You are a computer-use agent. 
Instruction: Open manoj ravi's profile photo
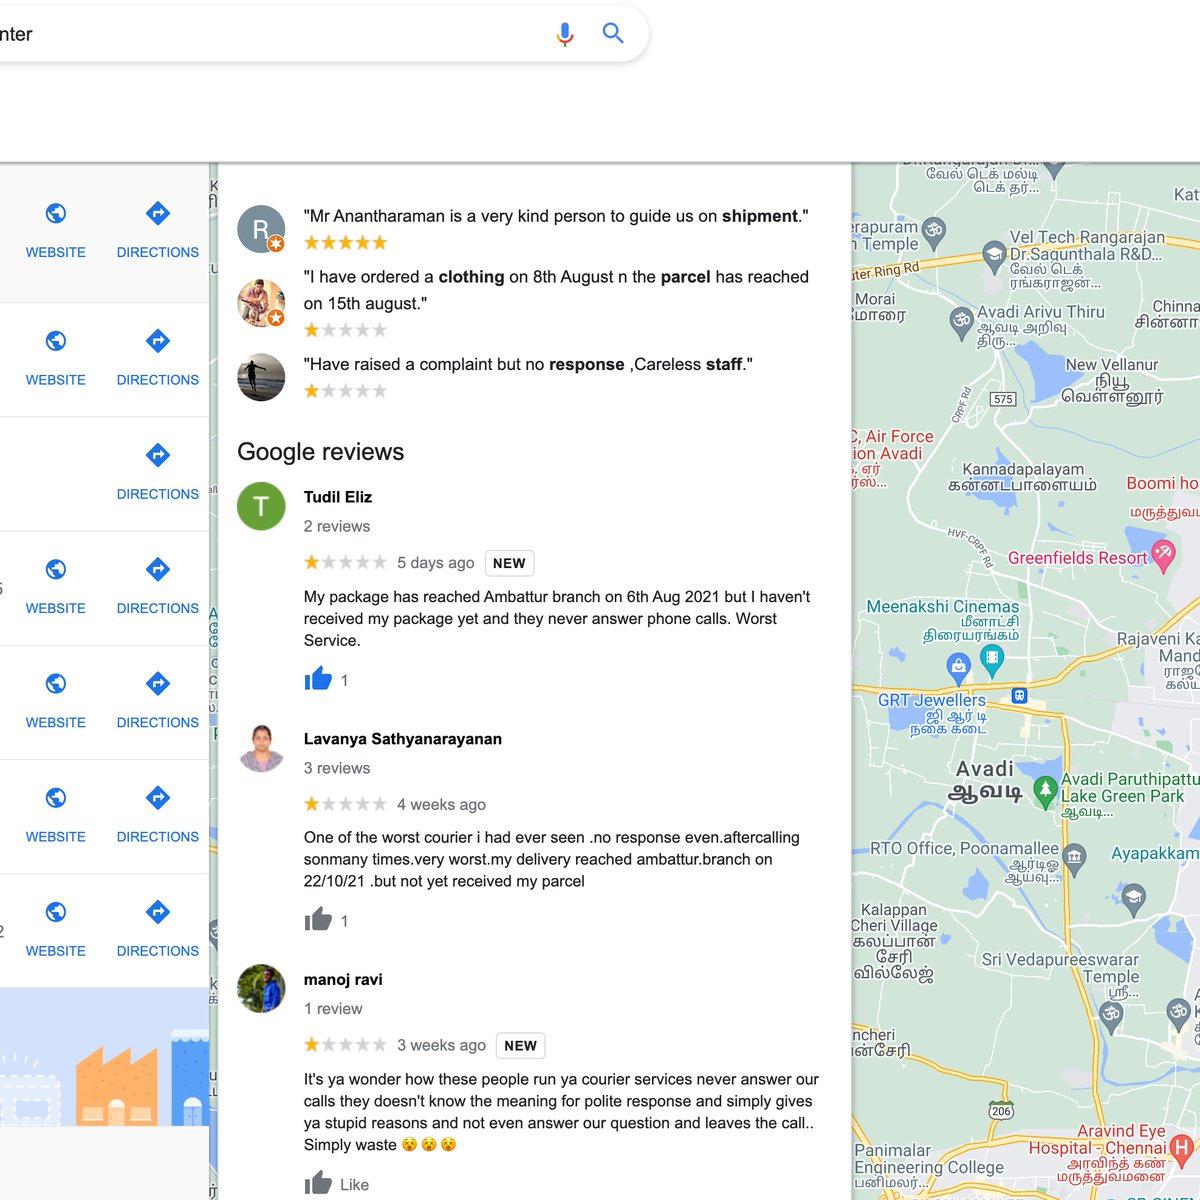pyautogui.click(x=261, y=989)
